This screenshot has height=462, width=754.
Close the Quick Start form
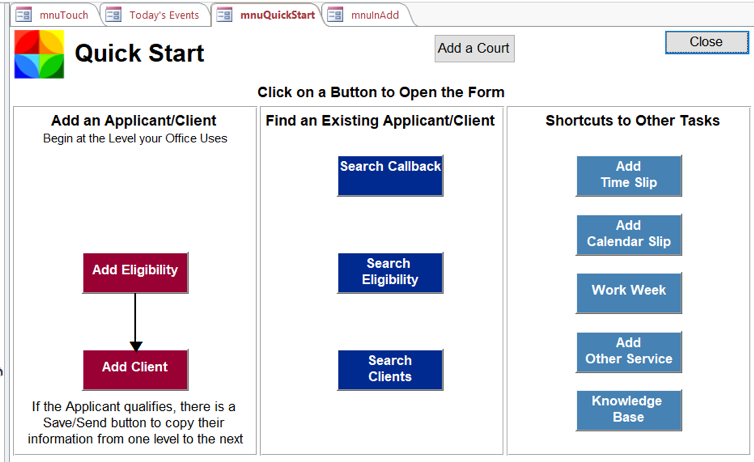coord(706,42)
